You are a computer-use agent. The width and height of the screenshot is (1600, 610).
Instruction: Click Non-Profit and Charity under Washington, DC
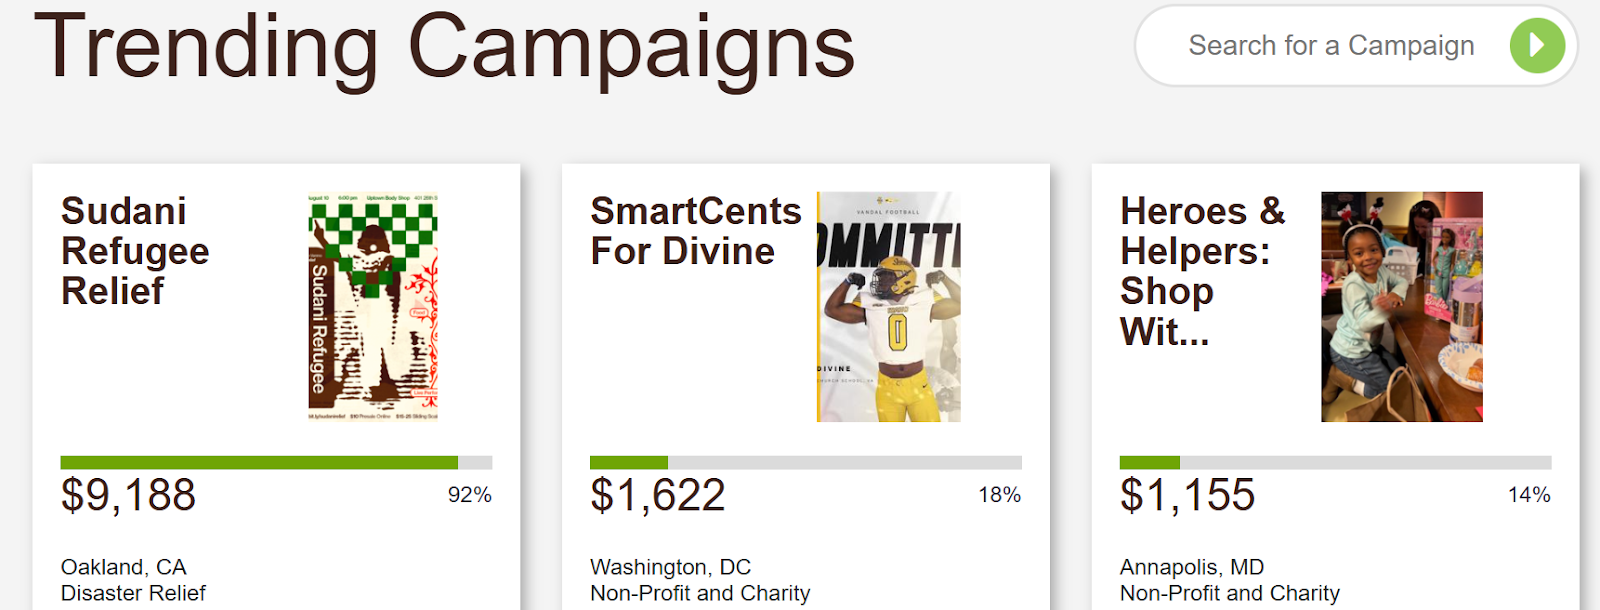pos(700,593)
